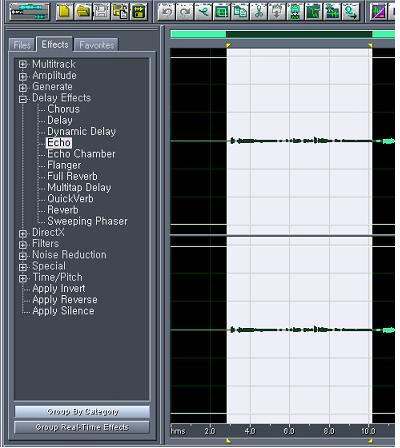Click the bottom selection end marker
400x448 pixels.
tap(370, 441)
